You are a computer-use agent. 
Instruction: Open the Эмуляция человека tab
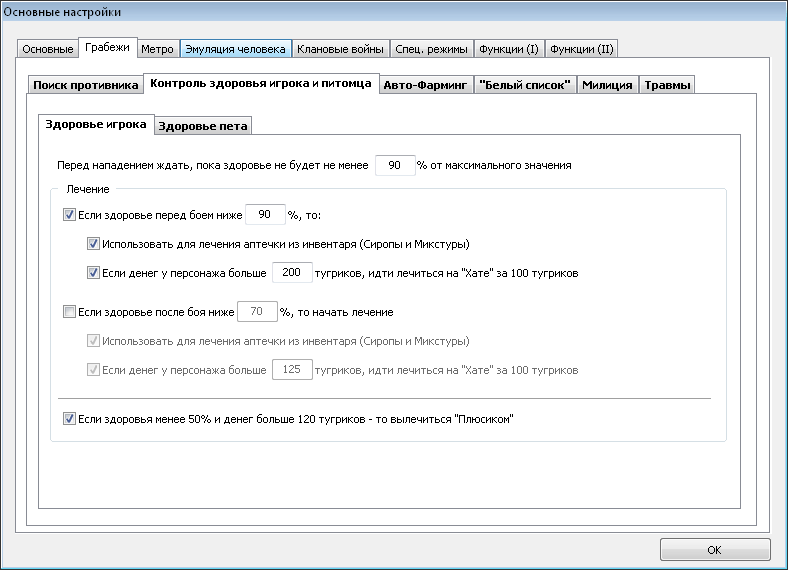coord(235,49)
